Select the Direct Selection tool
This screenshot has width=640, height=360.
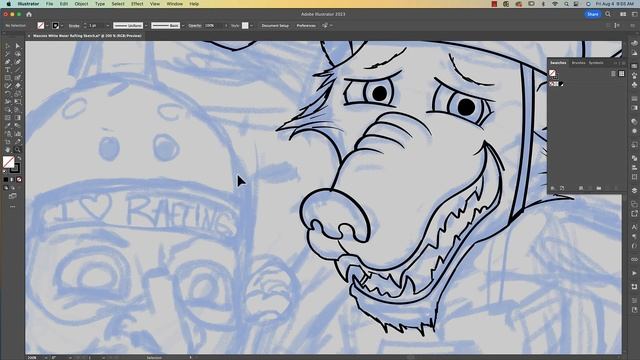pos(18,46)
